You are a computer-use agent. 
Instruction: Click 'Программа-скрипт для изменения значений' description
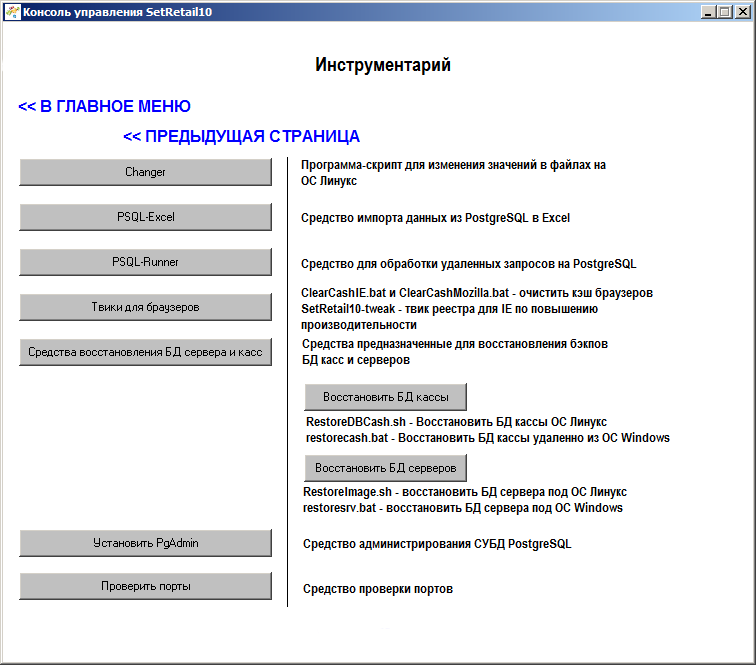(x=453, y=173)
